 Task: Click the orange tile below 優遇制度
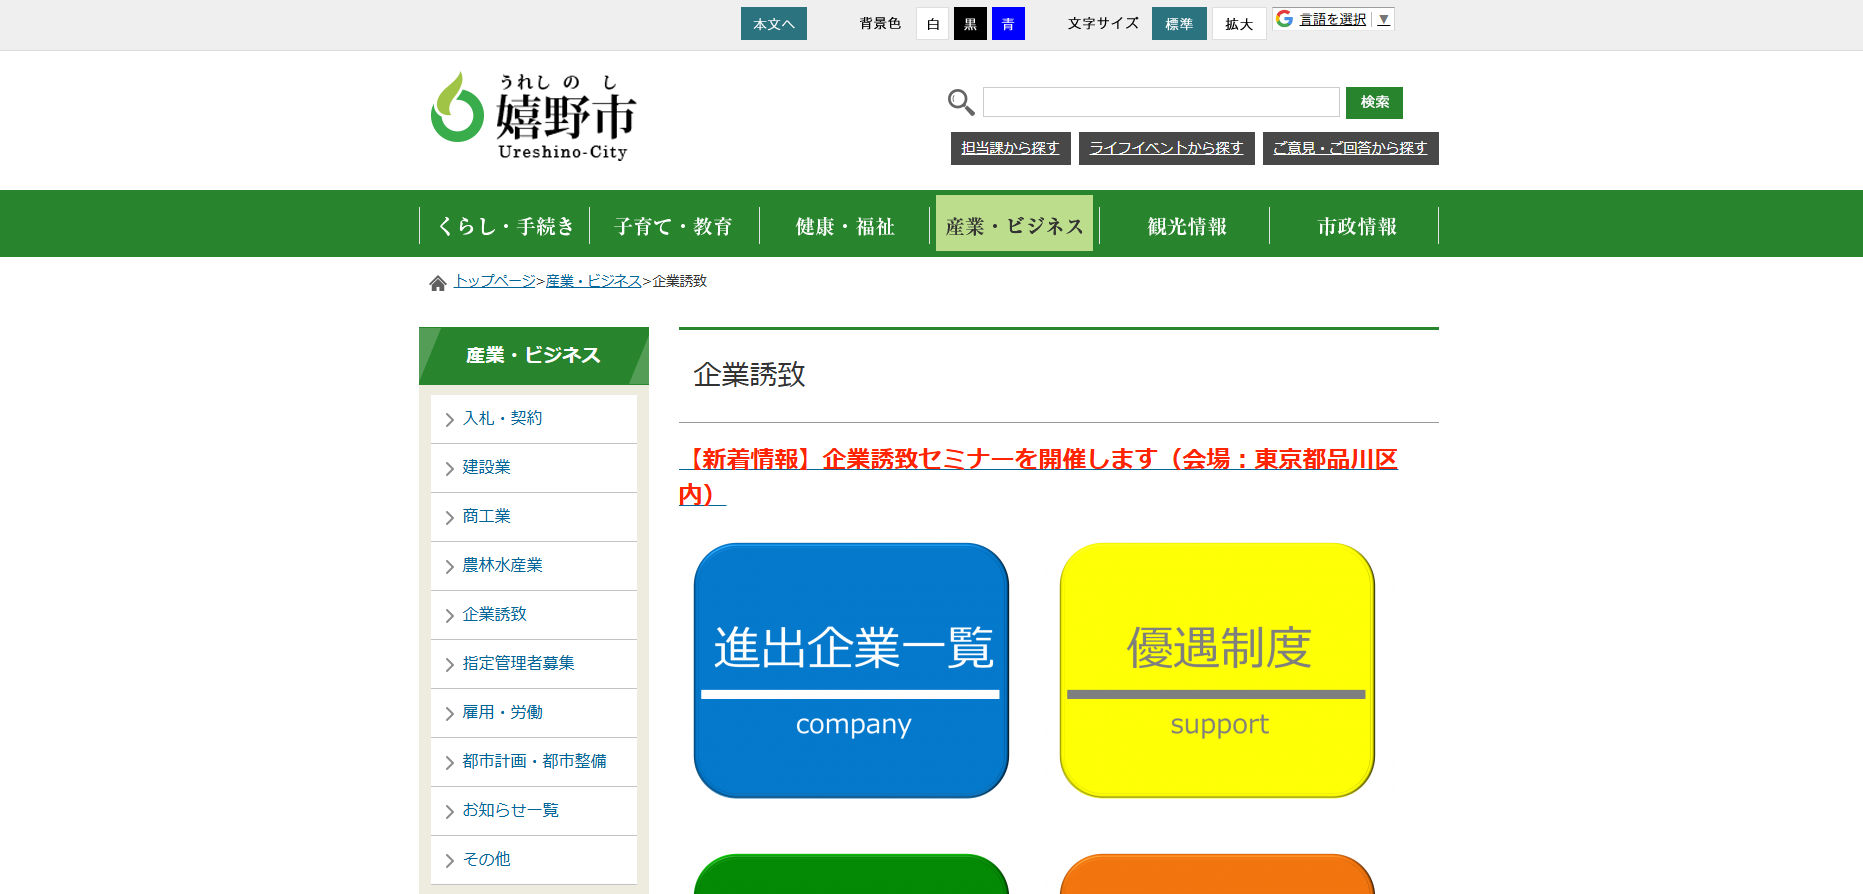pyautogui.click(x=1217, y=875)
